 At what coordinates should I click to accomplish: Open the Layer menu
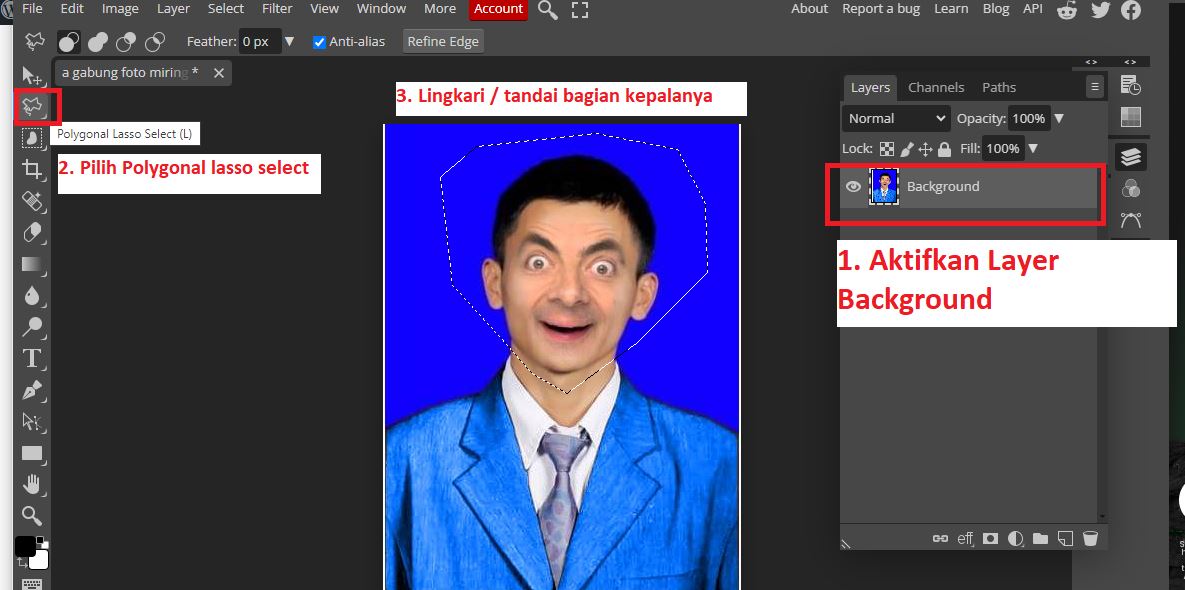[x=174, y=9]
